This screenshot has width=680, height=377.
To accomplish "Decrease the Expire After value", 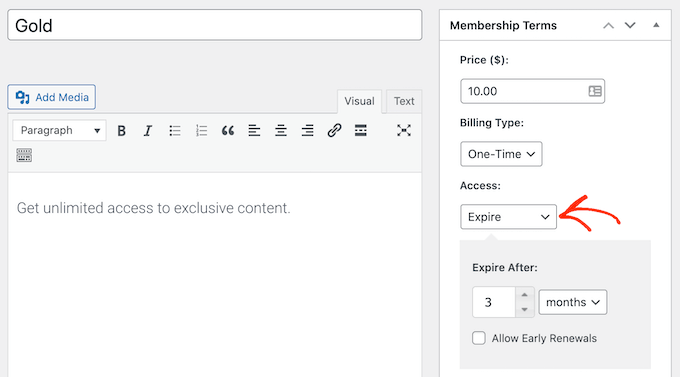I will click(525, 309).
